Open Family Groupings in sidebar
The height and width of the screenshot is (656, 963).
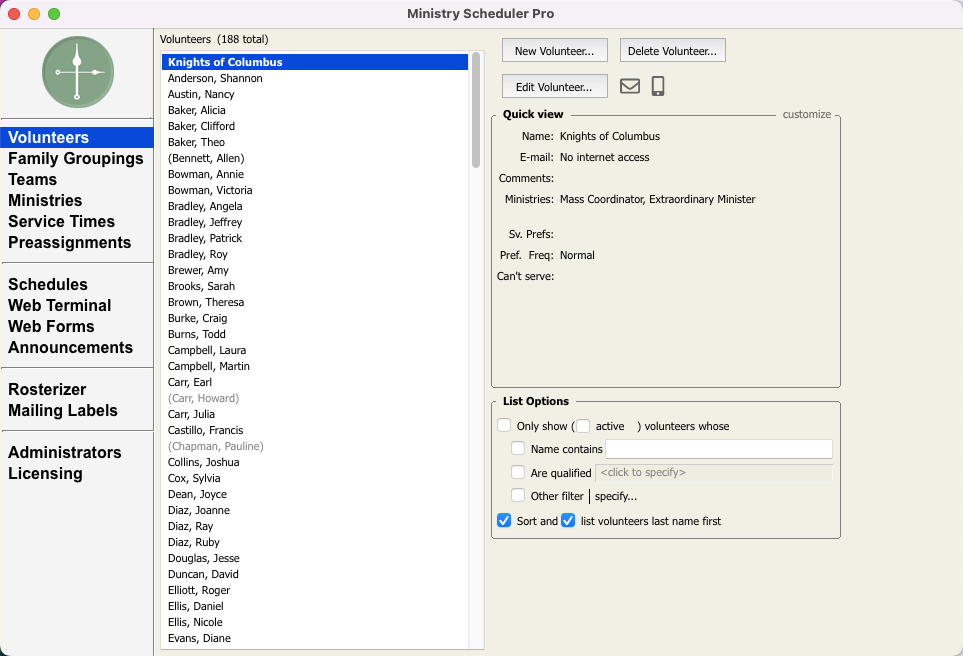77,158
